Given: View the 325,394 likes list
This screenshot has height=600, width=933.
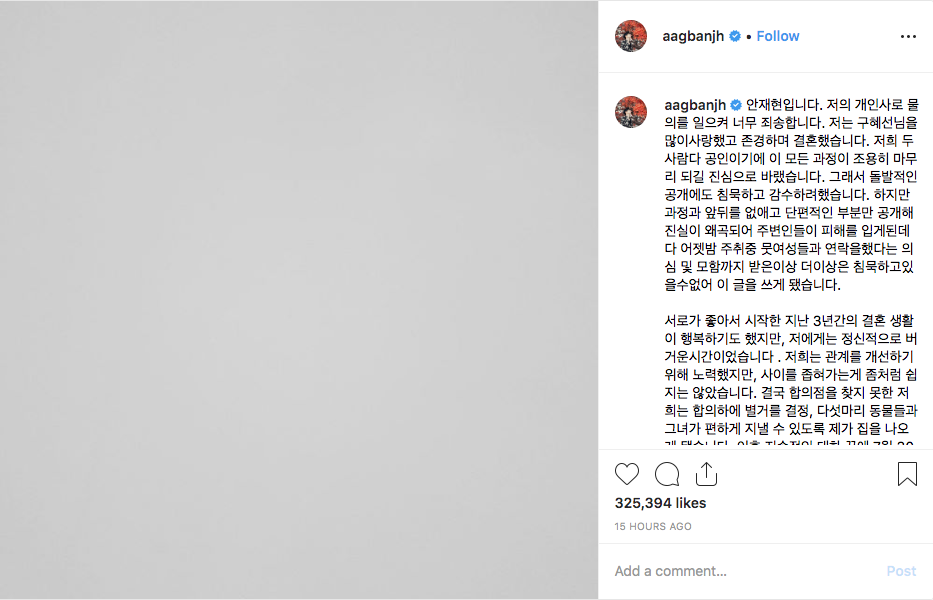Looking at the screenshot, I should [x=660, y=503].
